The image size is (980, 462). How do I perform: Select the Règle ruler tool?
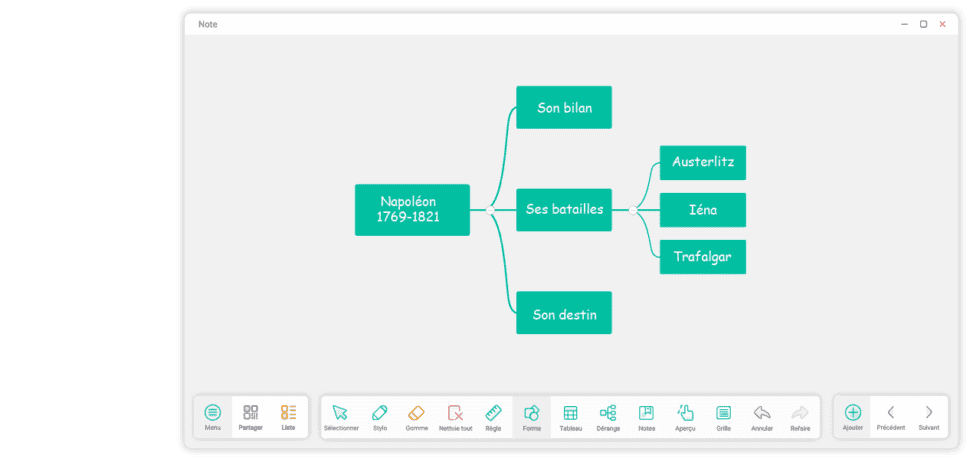click(x=493, y=413)
